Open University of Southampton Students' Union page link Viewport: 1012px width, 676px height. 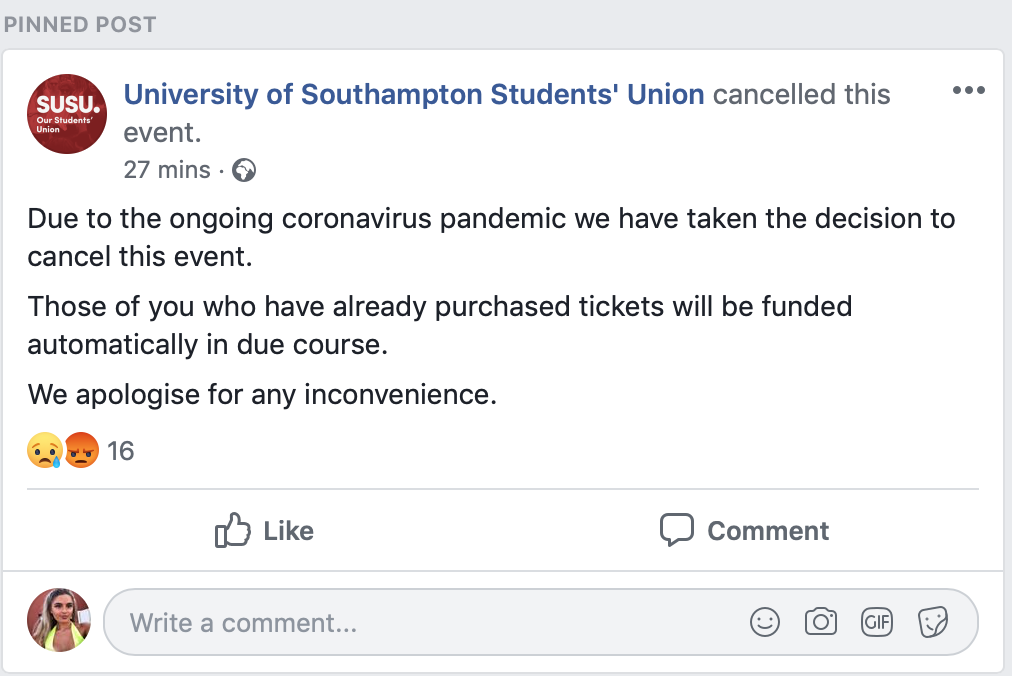(414, 94)
